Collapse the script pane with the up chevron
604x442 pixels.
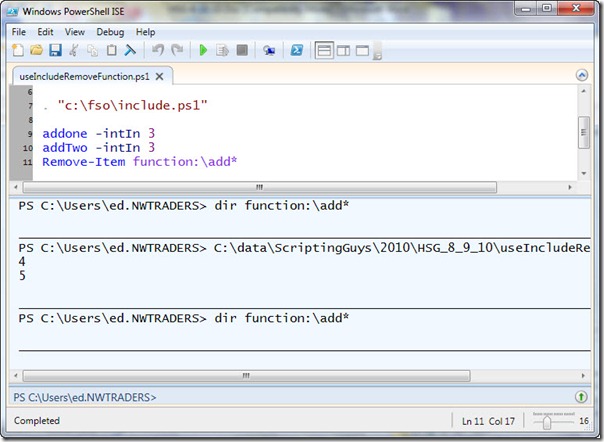582,75
